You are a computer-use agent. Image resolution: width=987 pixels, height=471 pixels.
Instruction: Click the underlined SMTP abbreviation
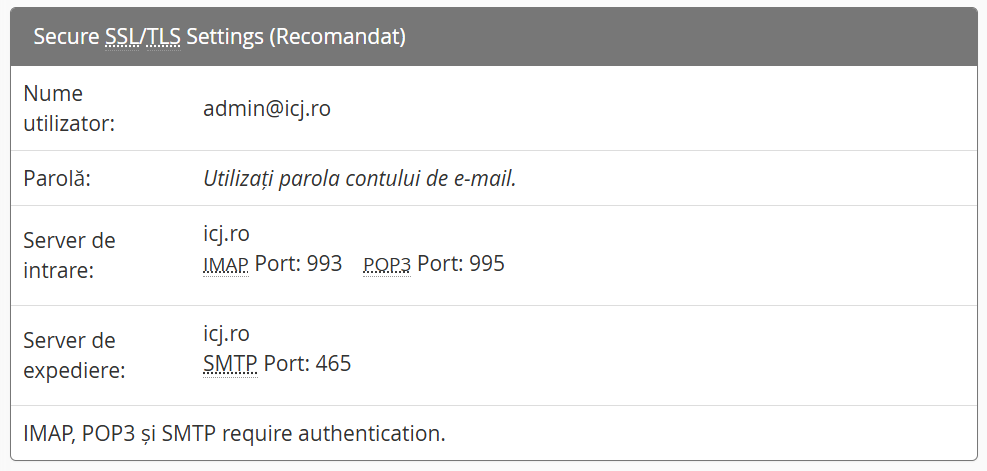pyautogui.click(x=230, y=363)
